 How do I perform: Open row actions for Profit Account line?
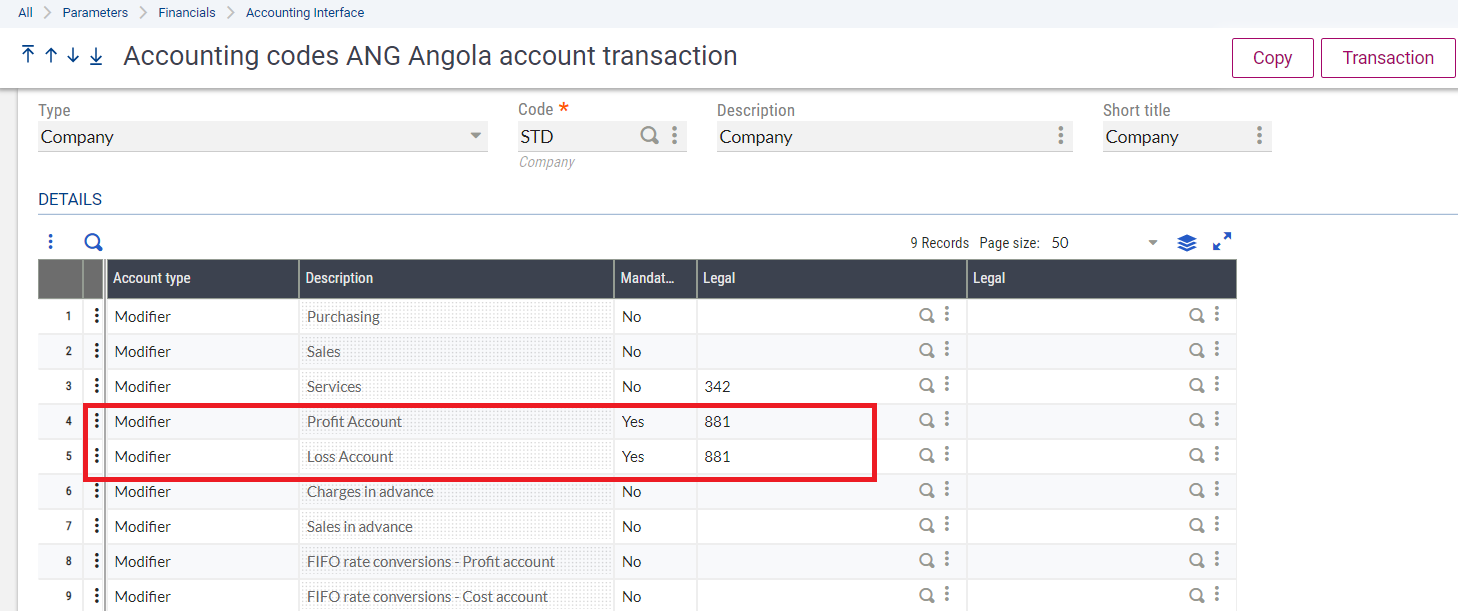pyautogui.click(x=97, y=421)
